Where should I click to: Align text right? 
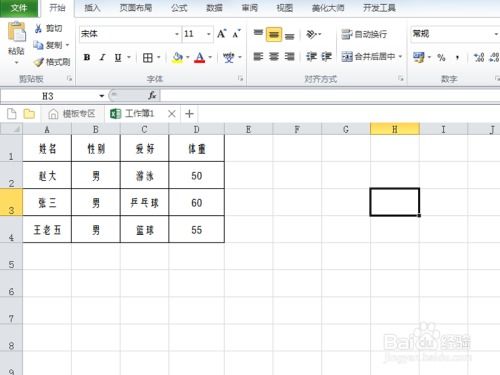[289, 57]
